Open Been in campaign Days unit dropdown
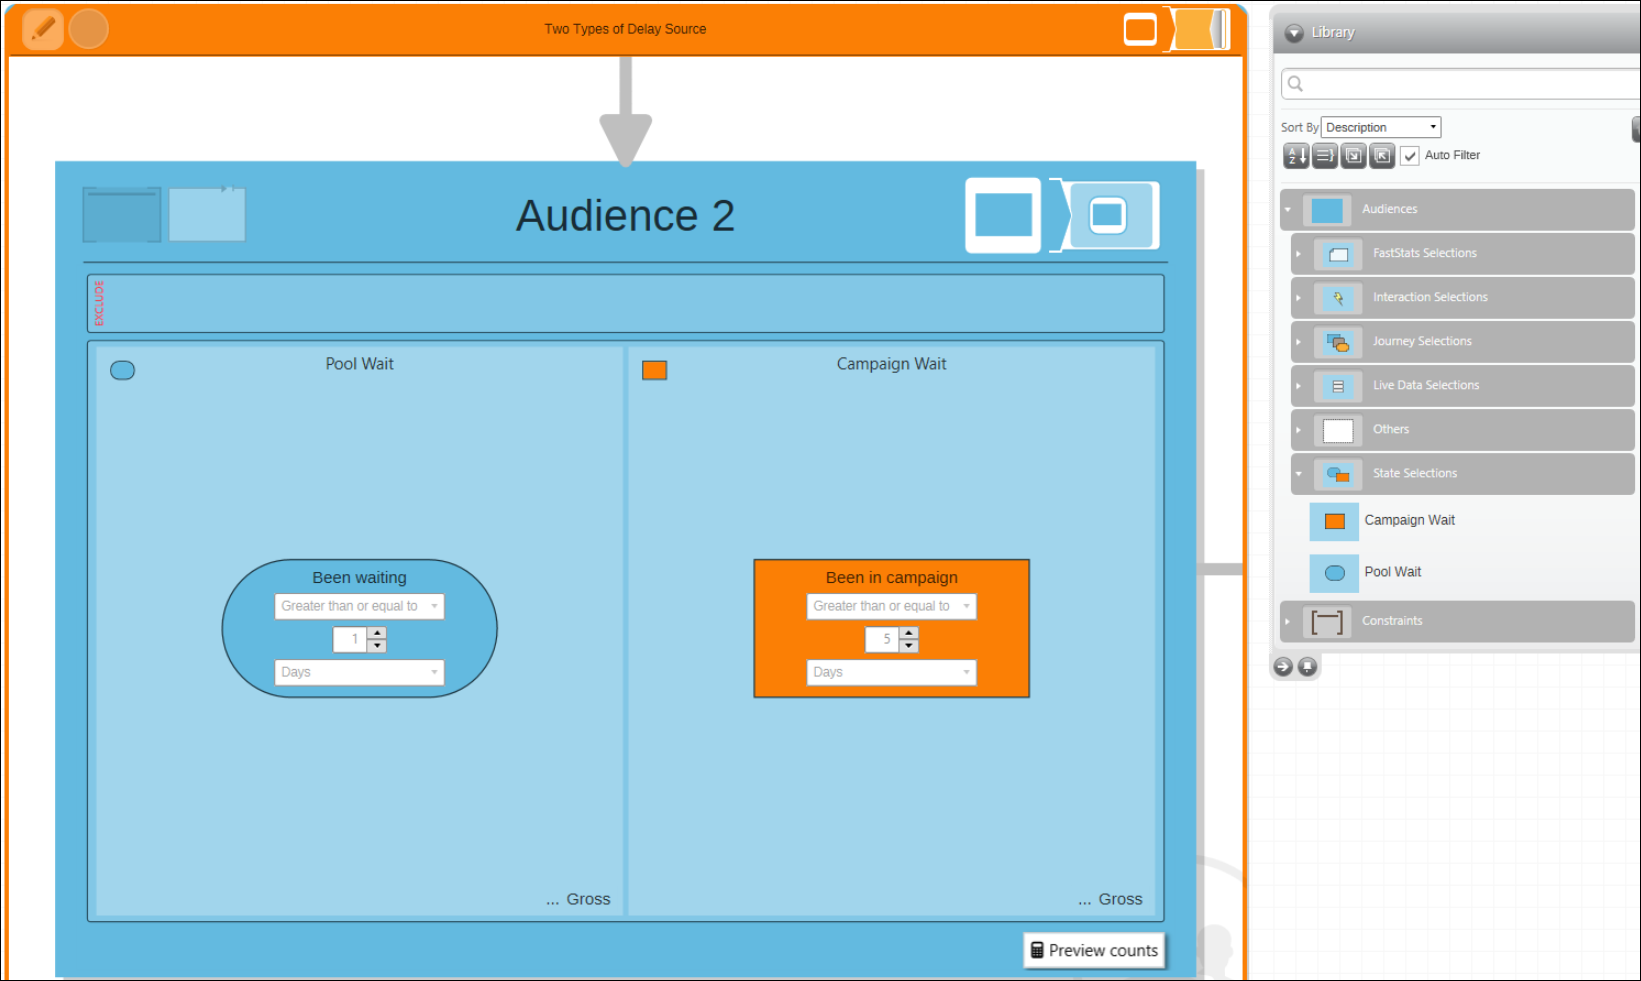This screenshot has height=981, width=1641. [891, 672]
